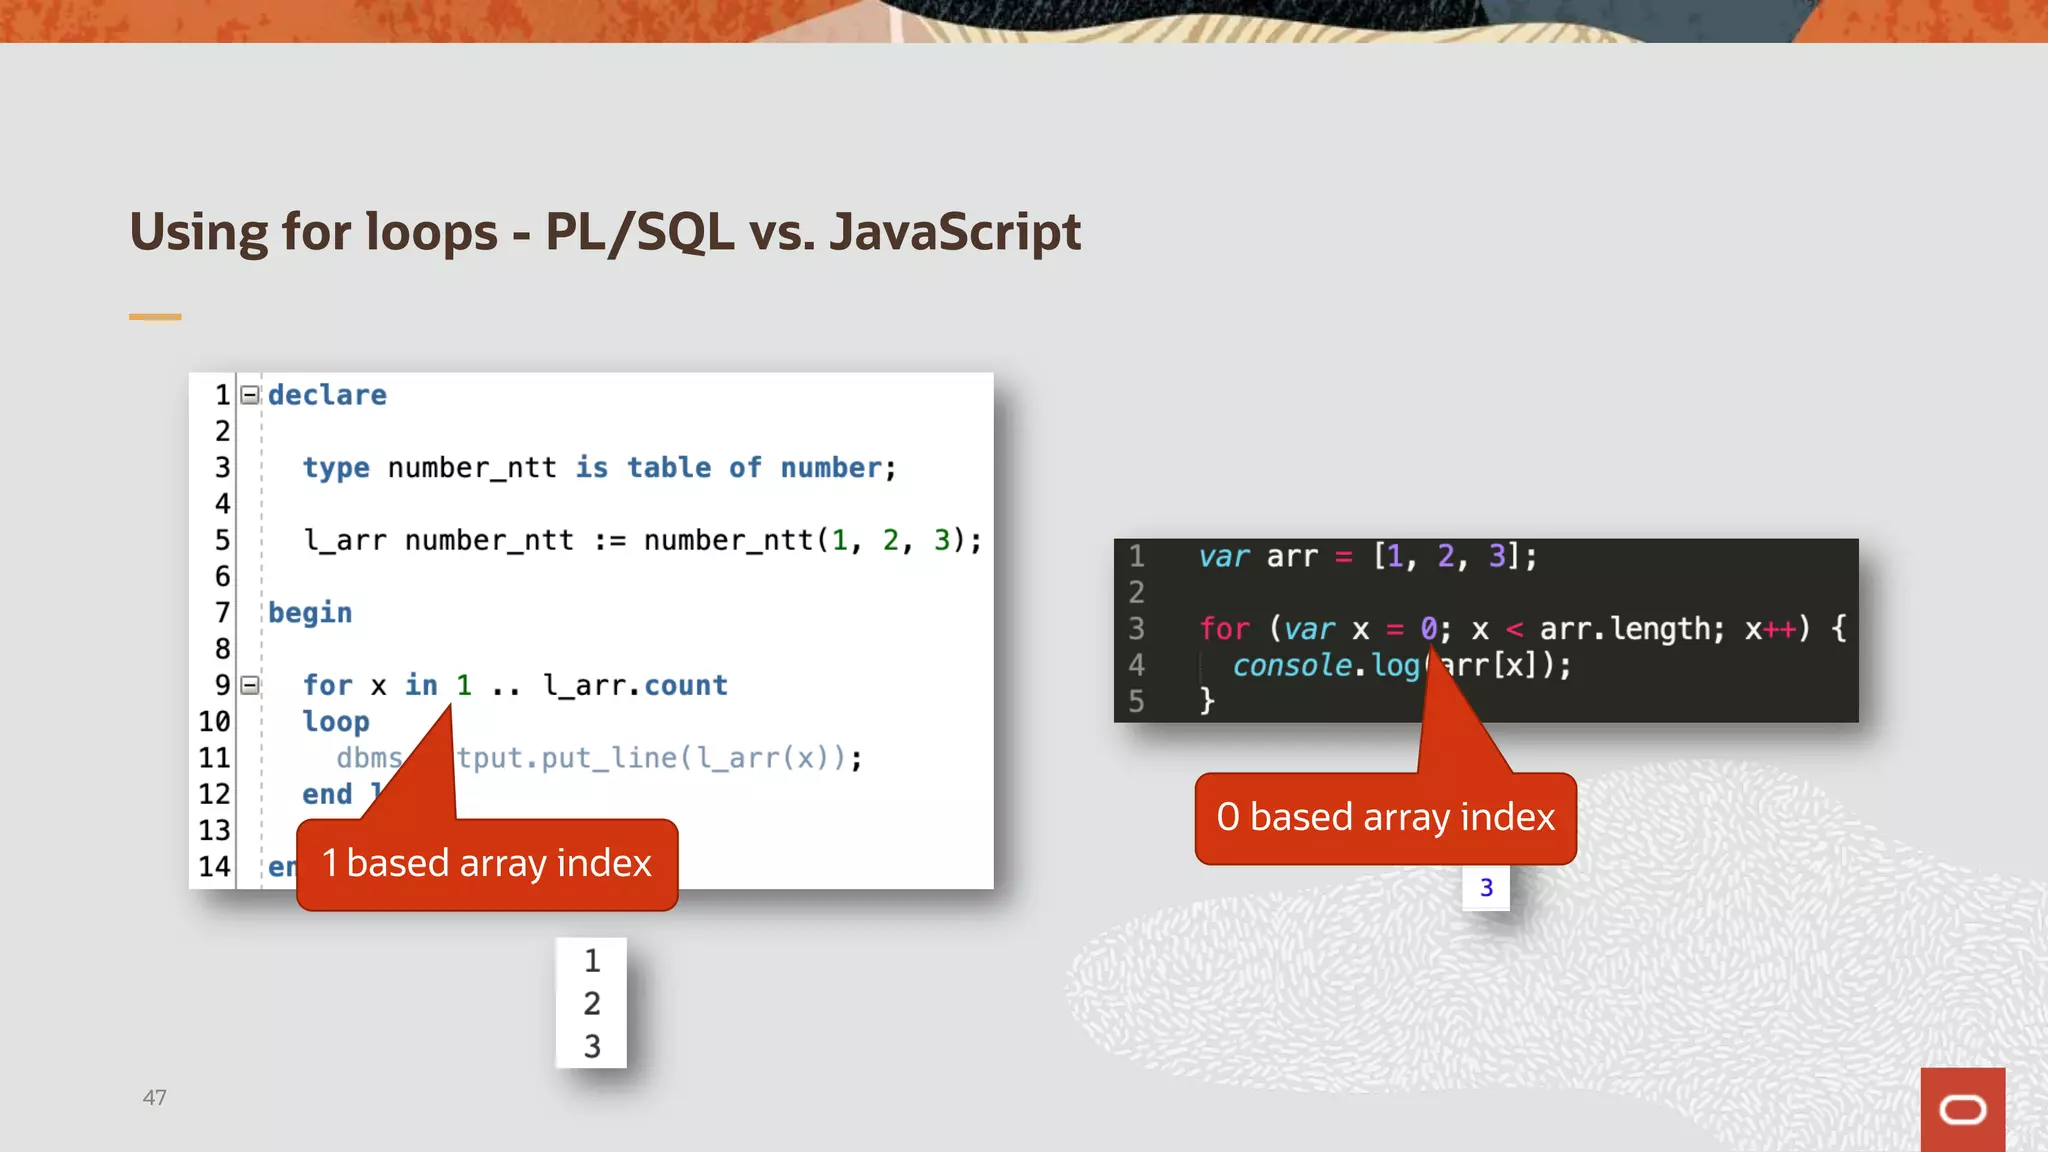The height and width of the screenshot is (1152, 2048).
Task: Click the JavaScript output value '3'
Action: tap(1486, 888)
